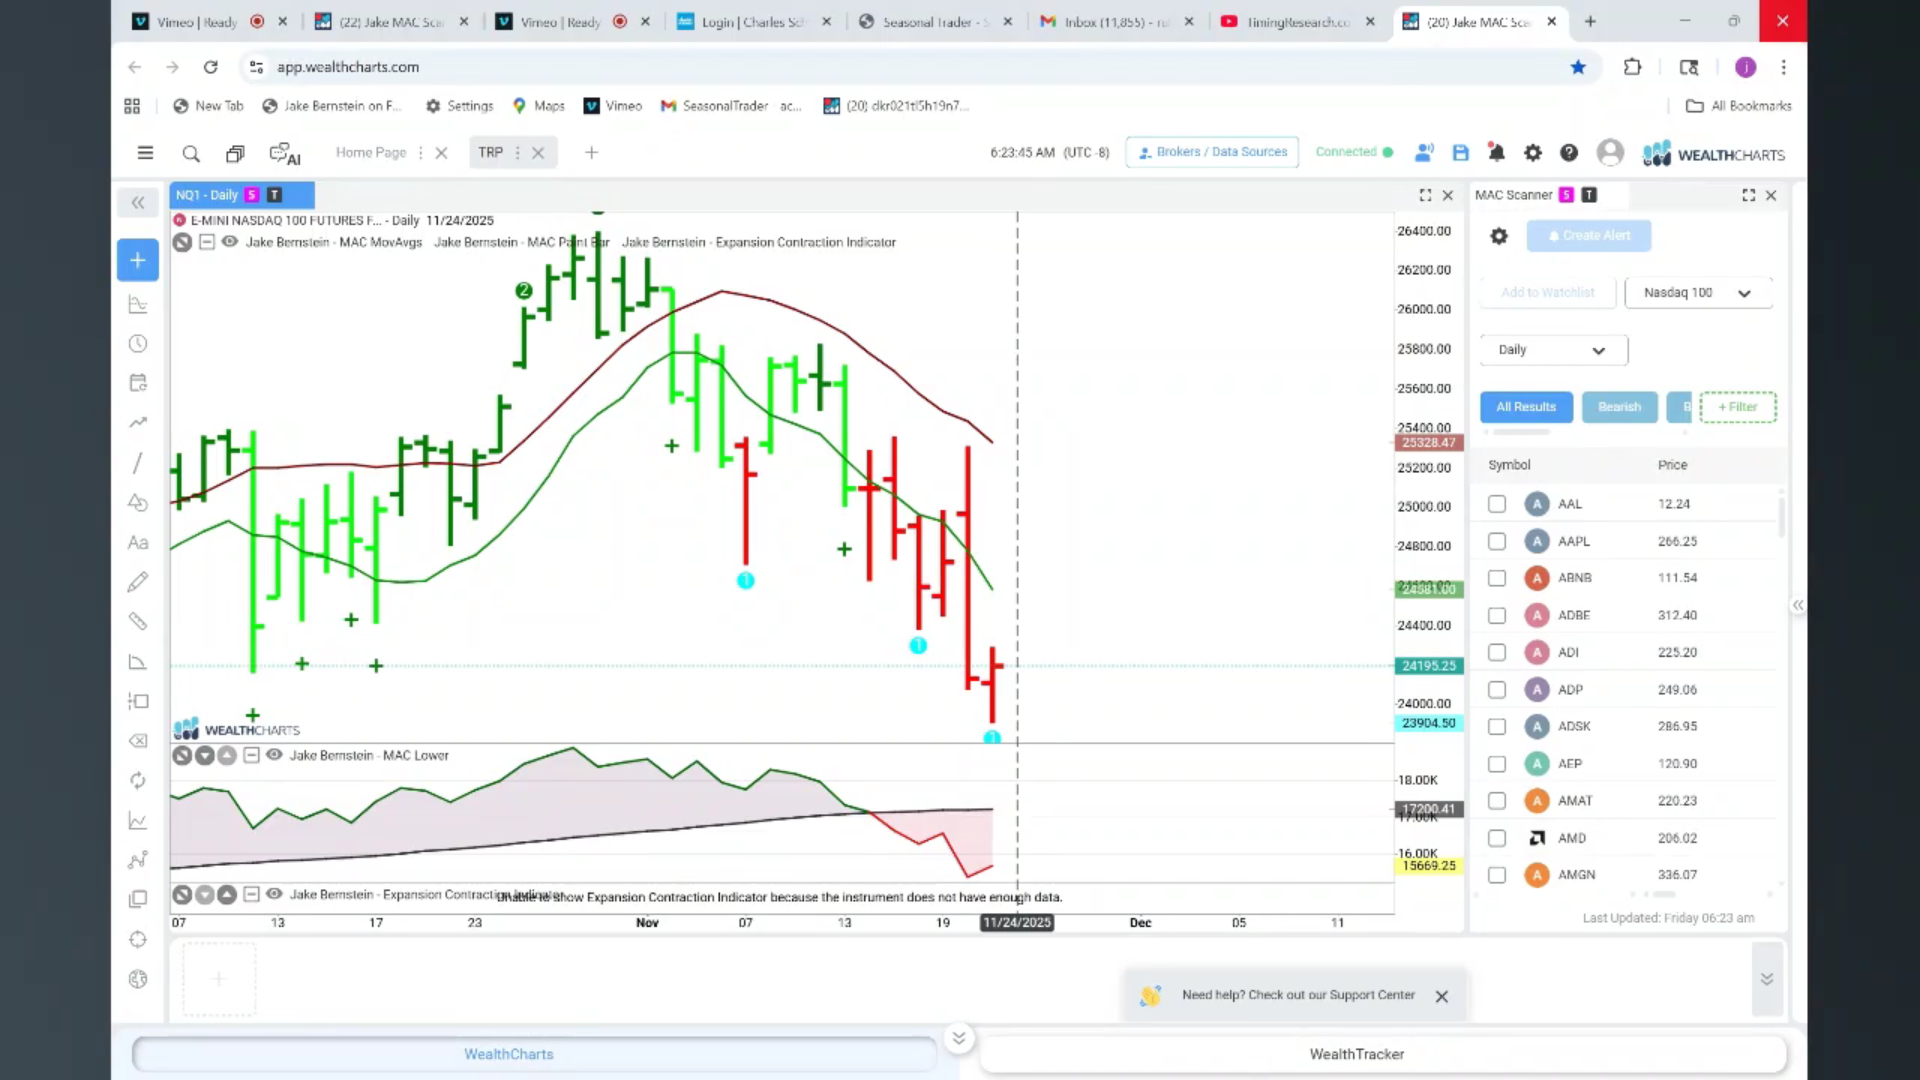
Task: Open the AI chat assistant icon
Action: [285, 153]
